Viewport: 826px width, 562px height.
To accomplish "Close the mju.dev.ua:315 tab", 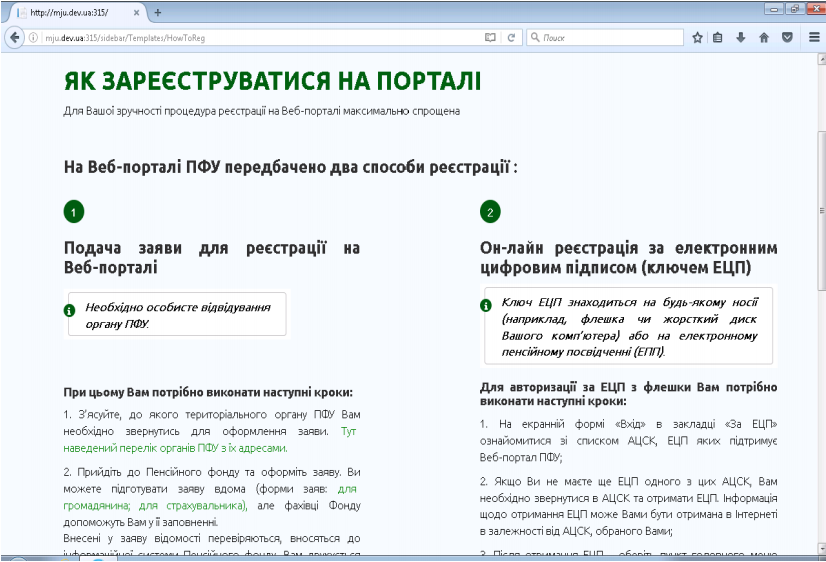I will click(x=136, y=12).
